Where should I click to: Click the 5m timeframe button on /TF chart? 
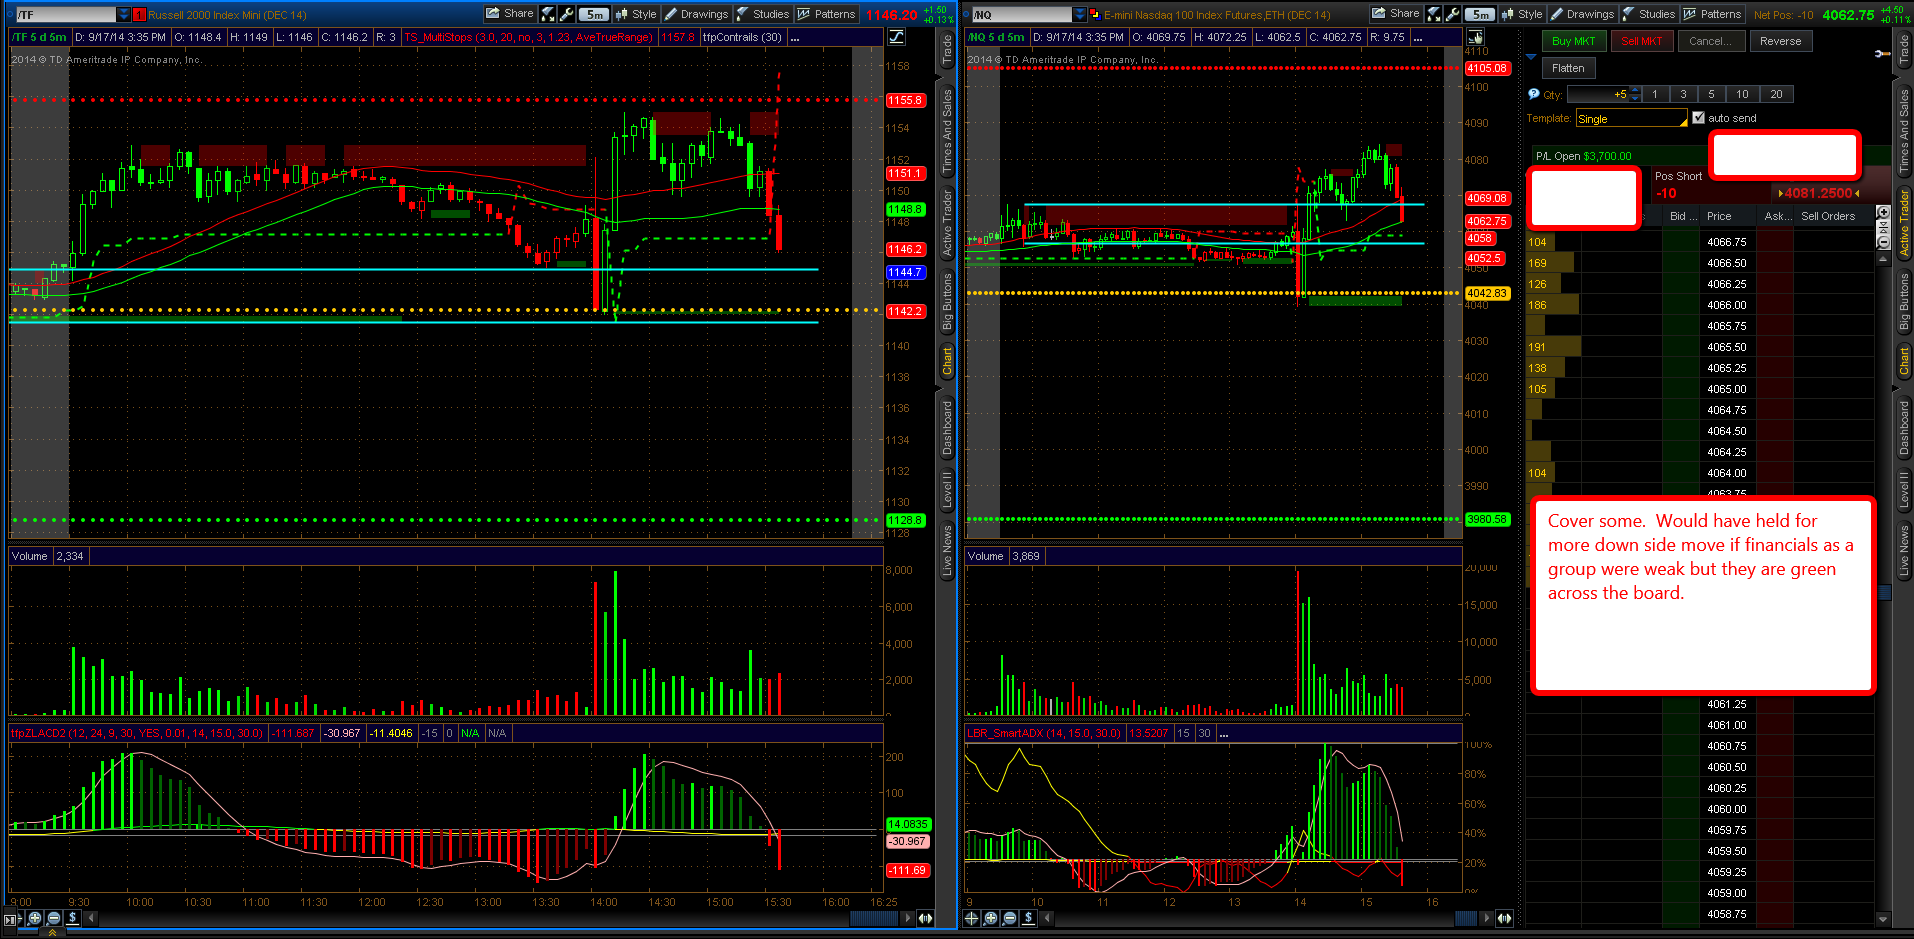[595, 14]
